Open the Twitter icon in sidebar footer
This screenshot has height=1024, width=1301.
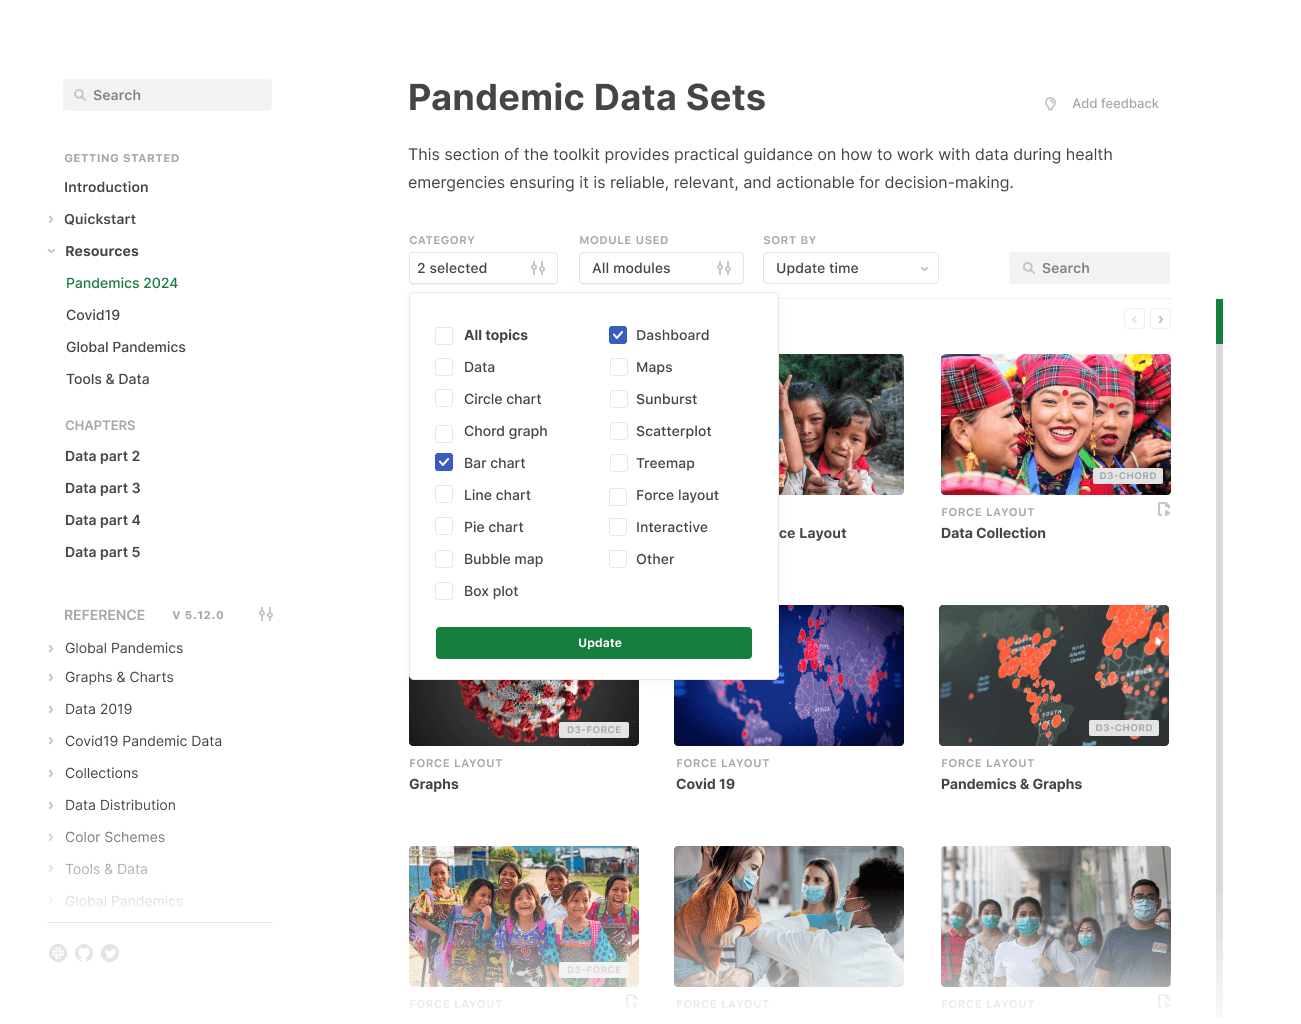110,953
